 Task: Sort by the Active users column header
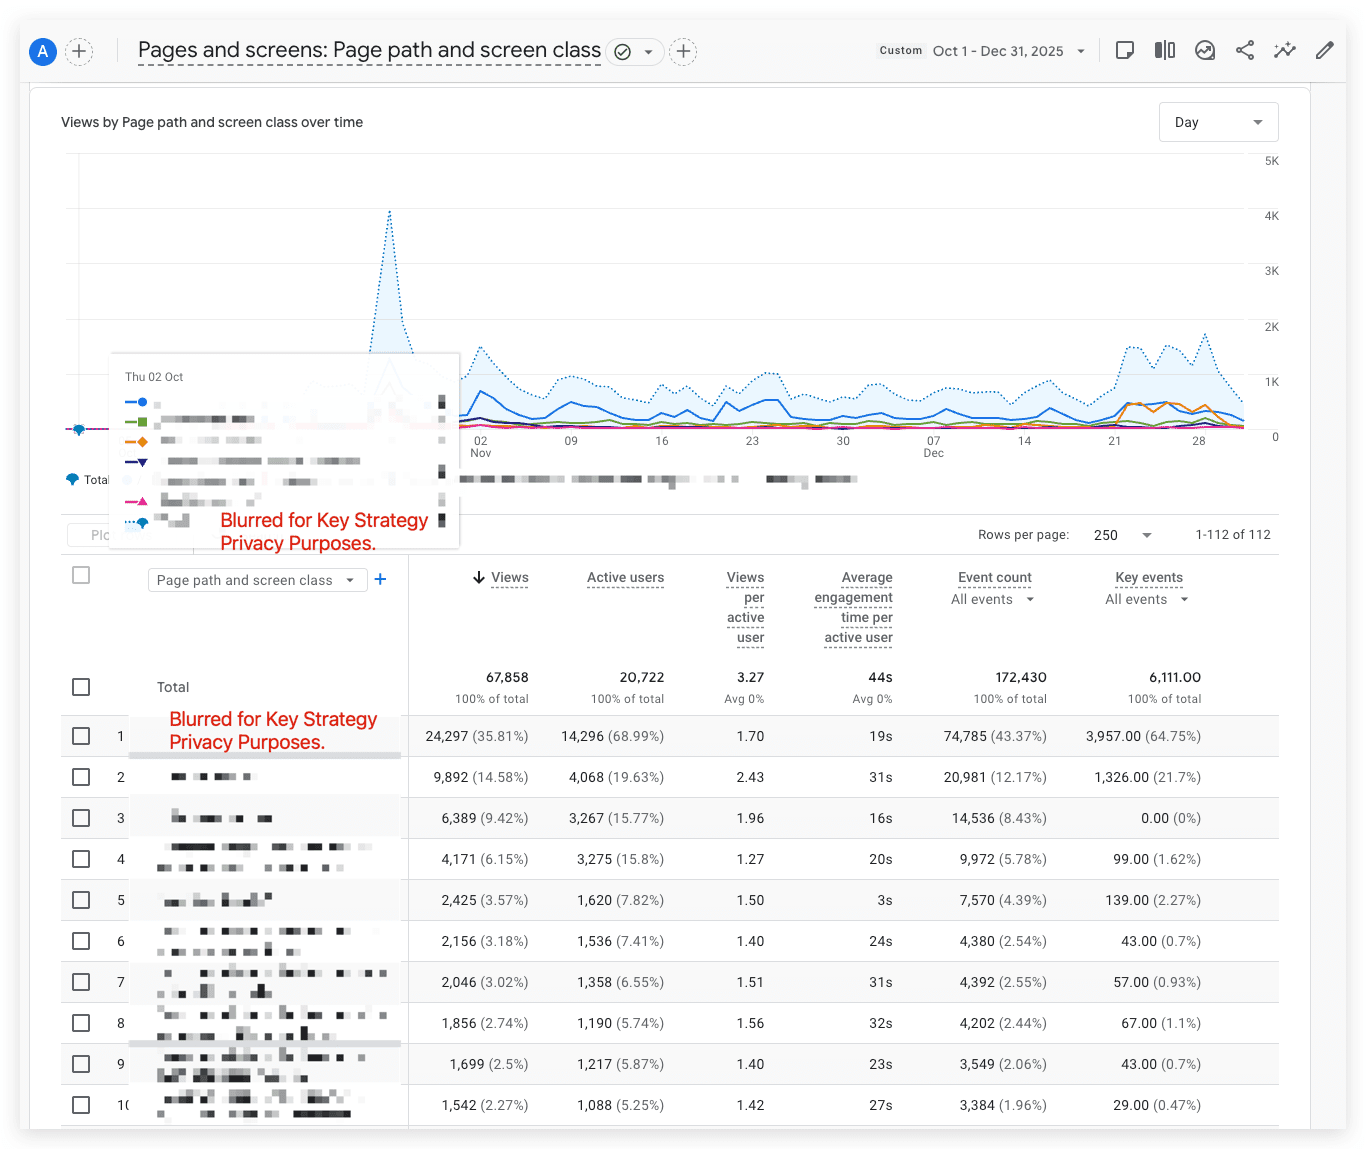(x=625, y=578)
